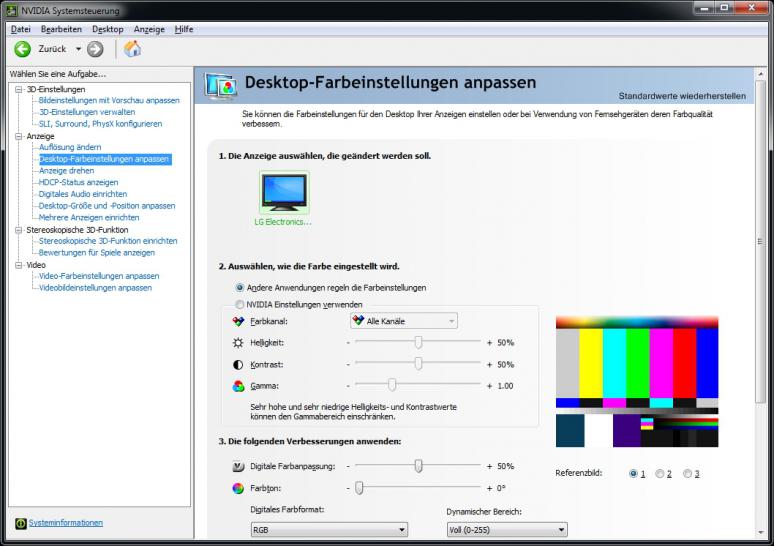Screen dimensions: 774x546
Task: Open Digitales Audio einrichten
Action: pos(83,194)
